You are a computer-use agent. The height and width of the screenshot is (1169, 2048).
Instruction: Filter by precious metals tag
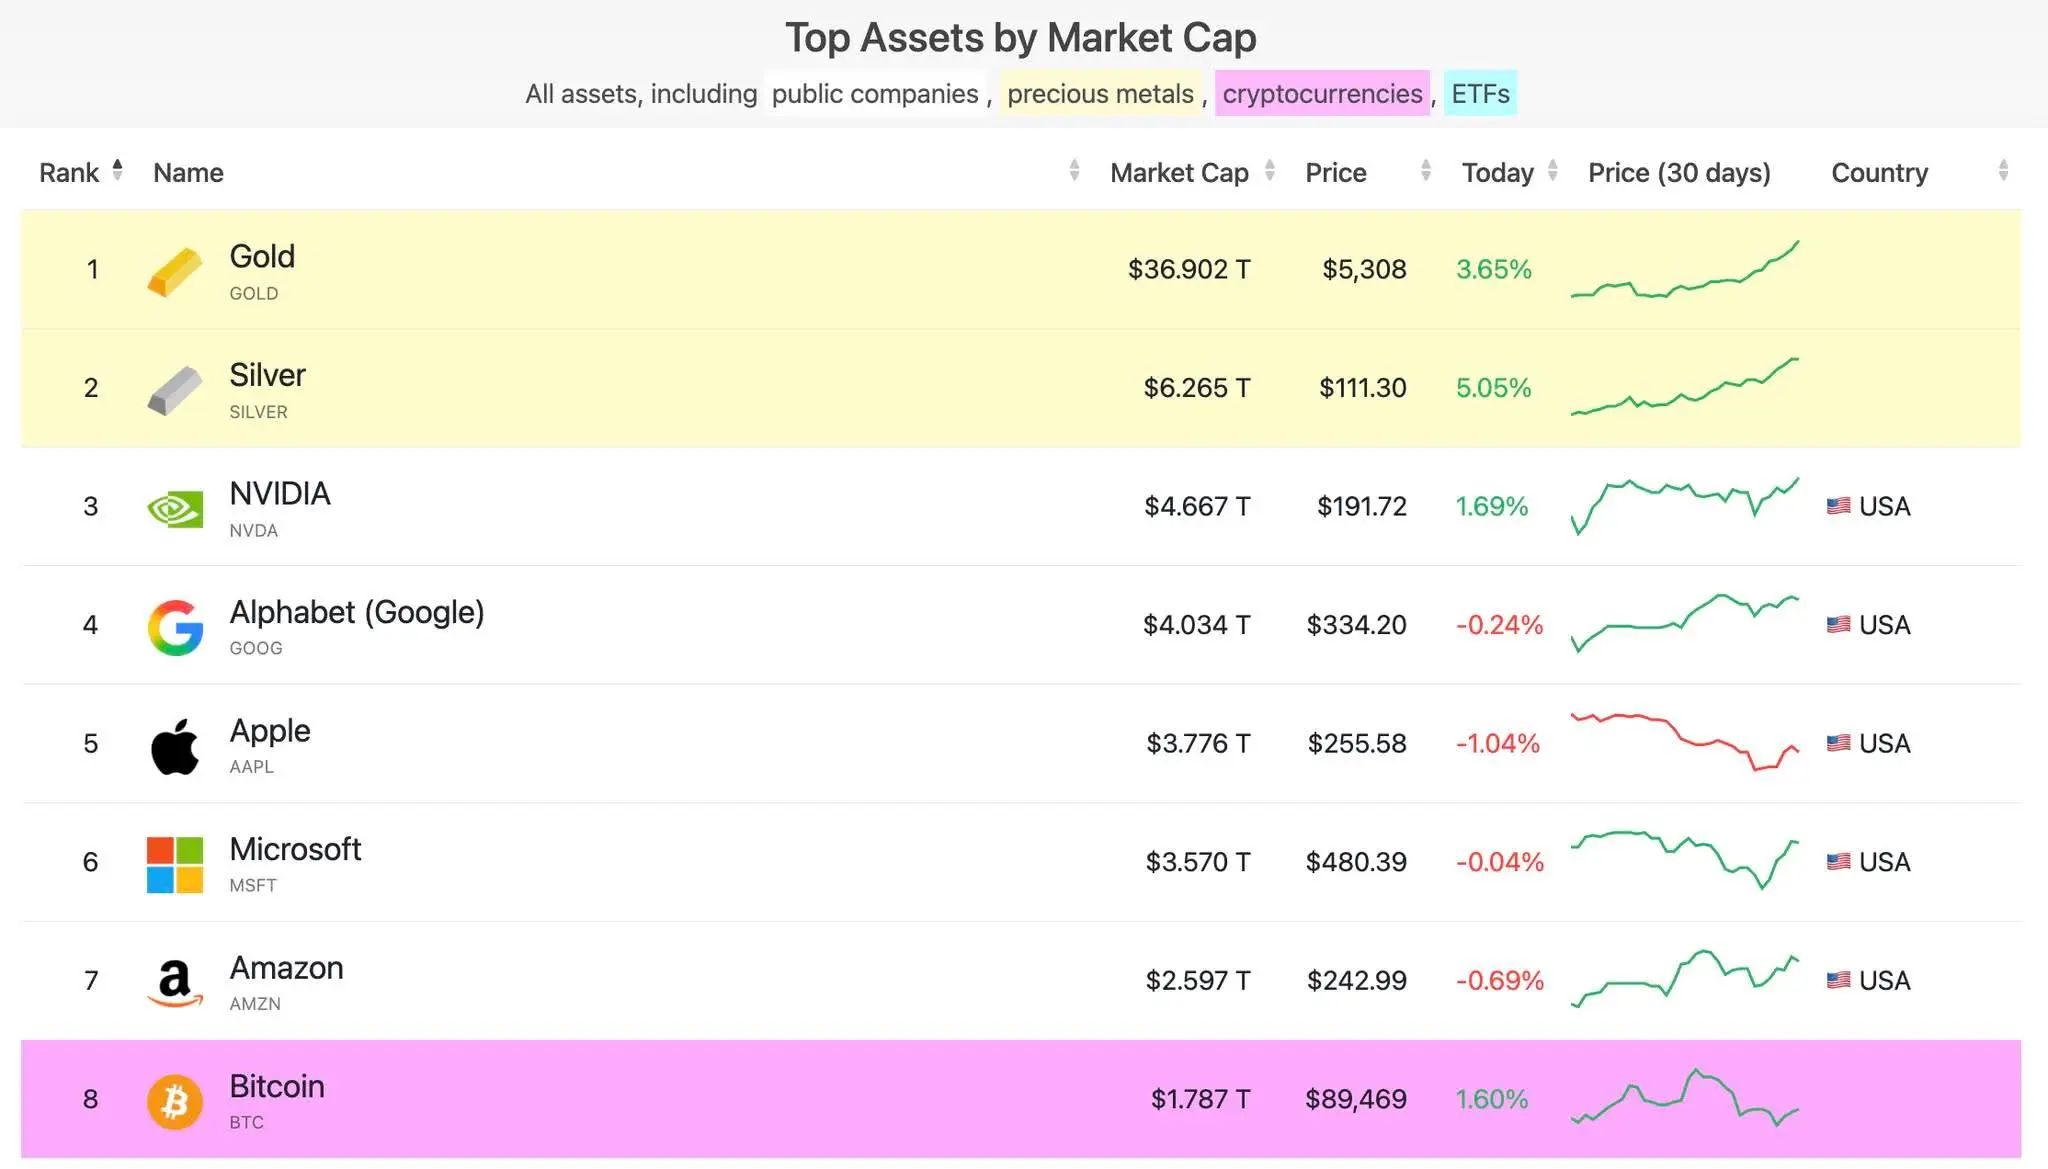click(1100, 94)
